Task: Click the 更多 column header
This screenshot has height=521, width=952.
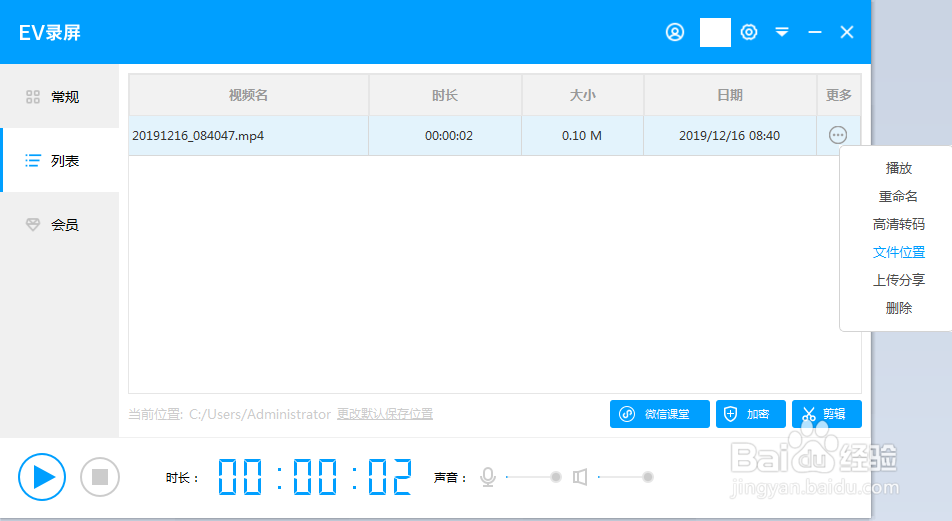Action: (838, 95)
